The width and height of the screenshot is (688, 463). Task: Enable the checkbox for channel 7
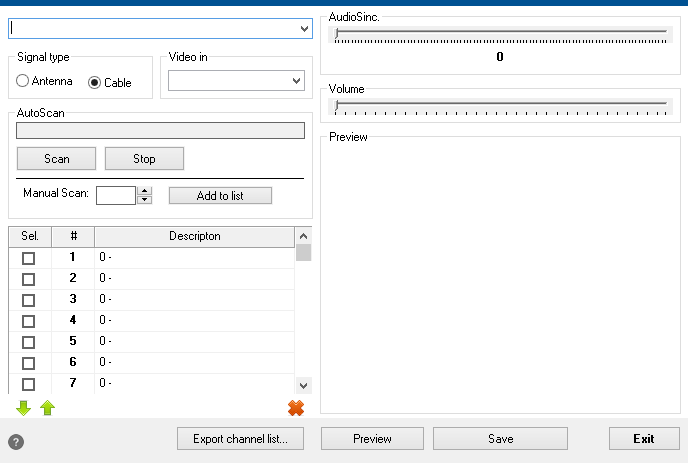[29, 384]
